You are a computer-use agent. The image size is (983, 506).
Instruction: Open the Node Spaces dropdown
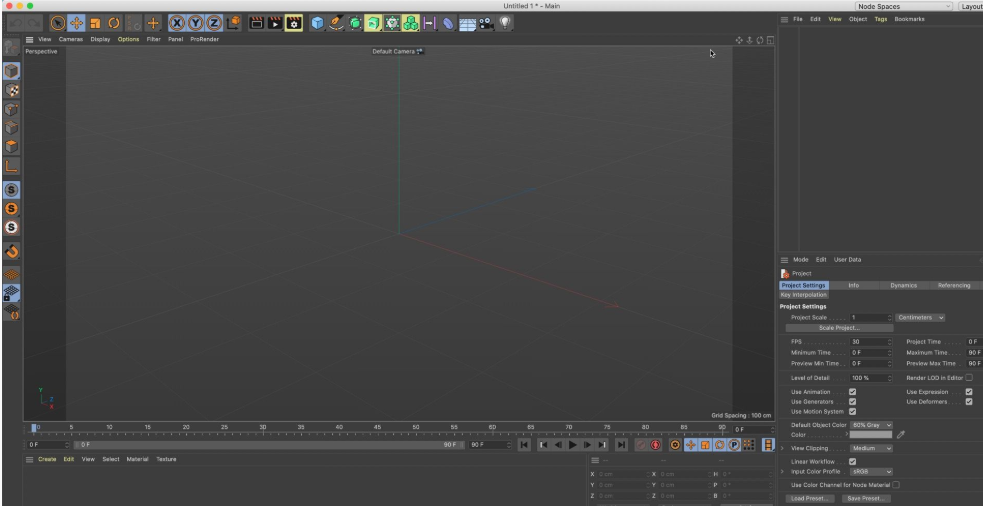pos(904,6)
